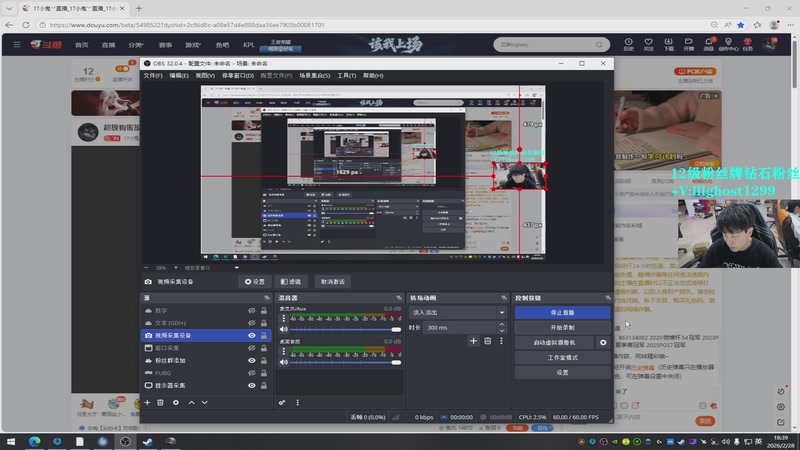Click transition duration field 300 ms
Screen dimensions: 800x450
pyautogui.click(x=460, y=328)
